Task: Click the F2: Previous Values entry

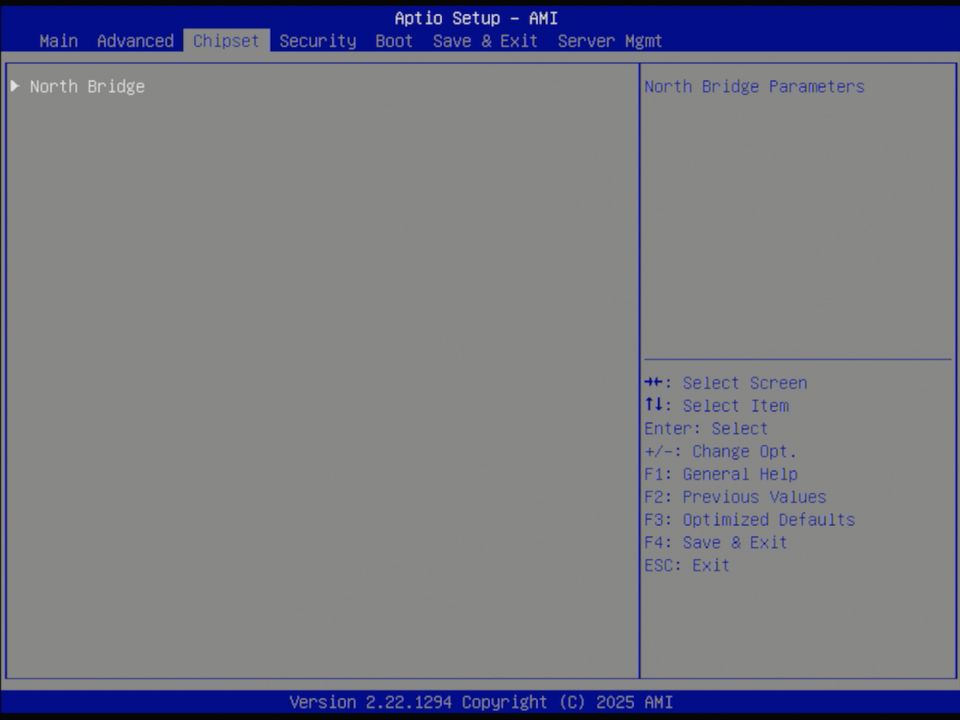Action: pyautogui.click(x=735, y=496)
